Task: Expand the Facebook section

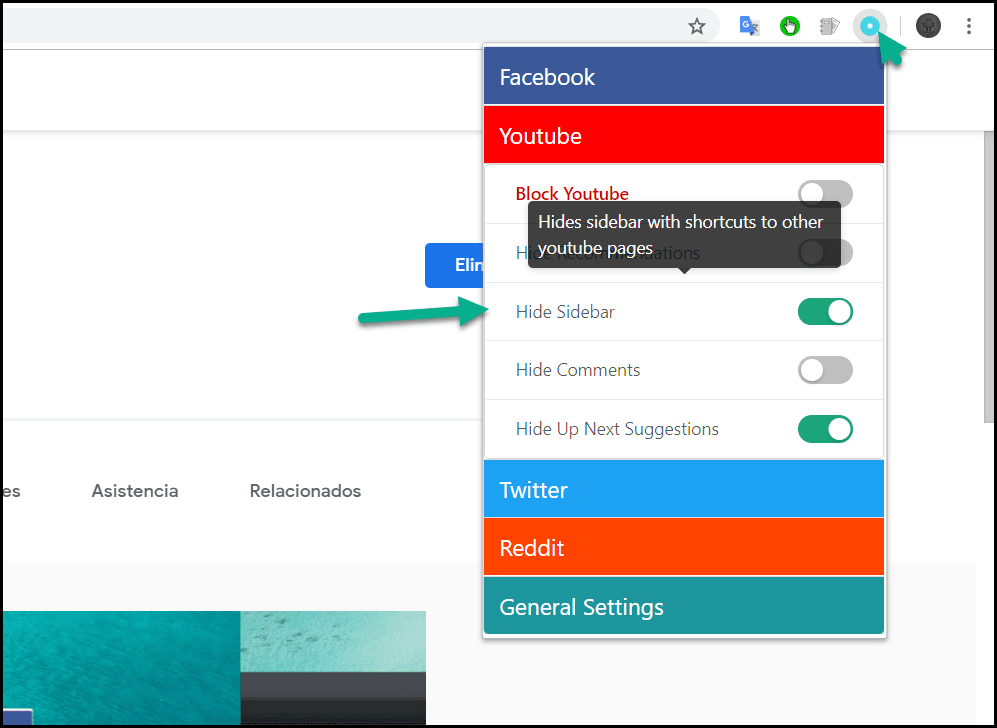Action: pos(684,77)
